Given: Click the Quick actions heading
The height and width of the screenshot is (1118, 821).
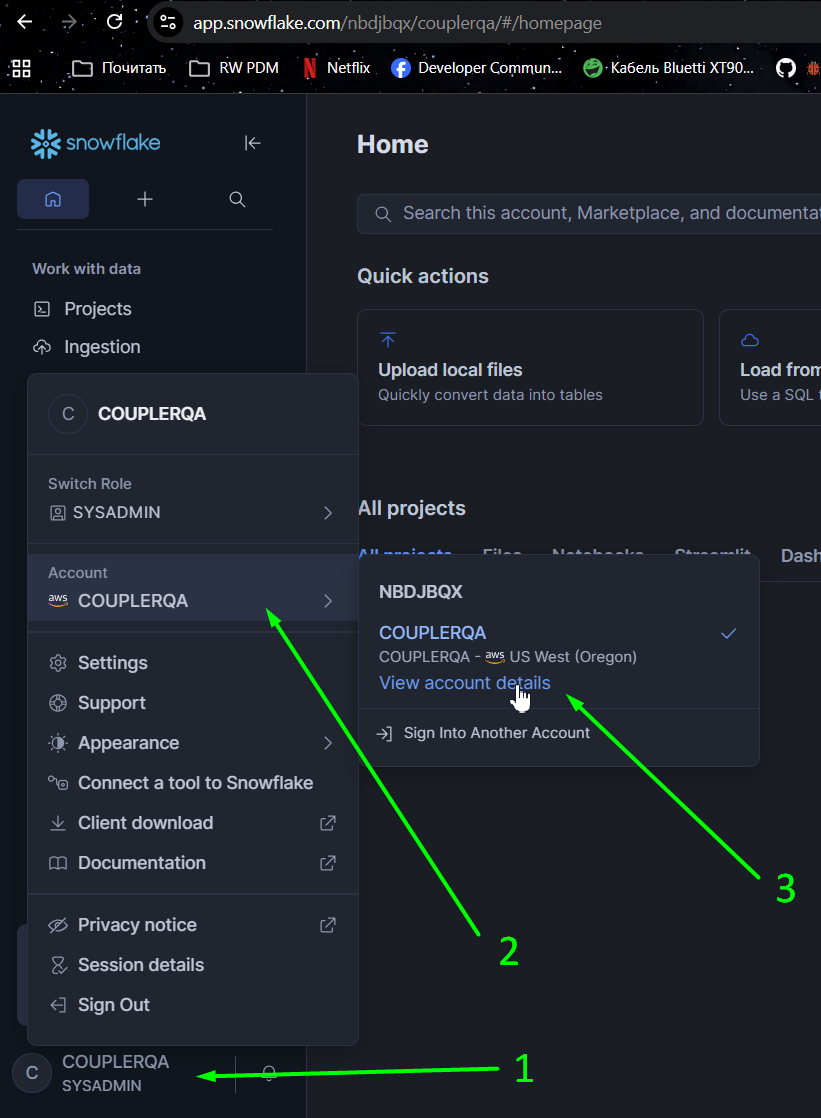Looking at the screenshot, I should coord(423,276).
